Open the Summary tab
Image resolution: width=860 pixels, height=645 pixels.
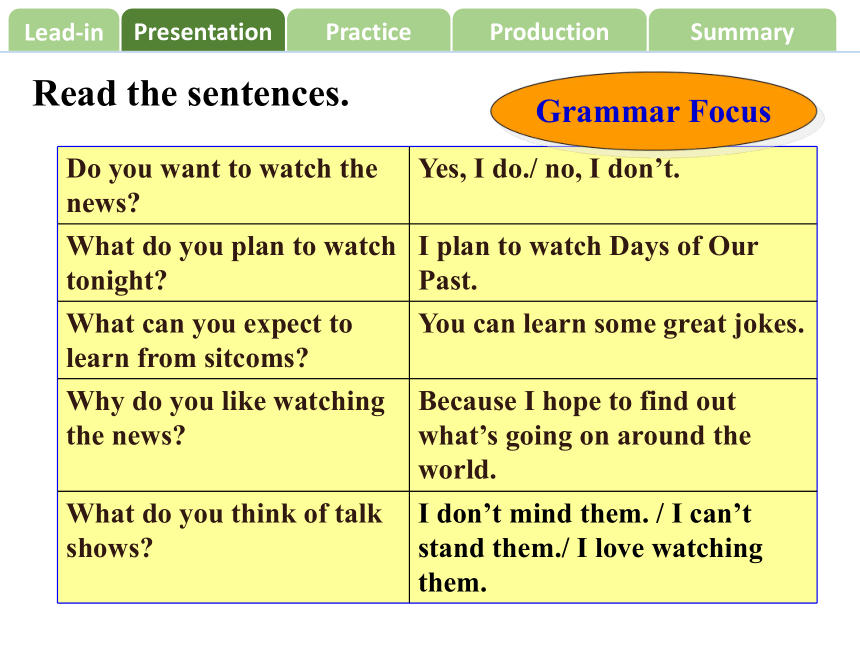tap(742, 31)
